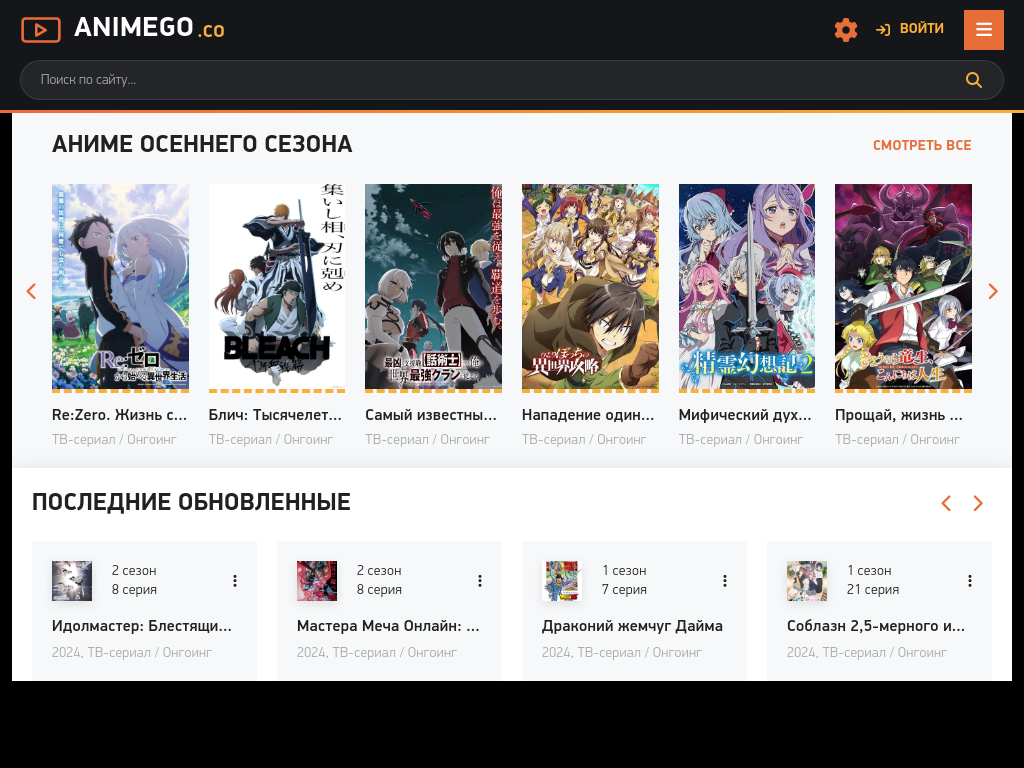Open the Самый известный poster image
Viewport: 1024px width, 768px height.
click(434, 288)
